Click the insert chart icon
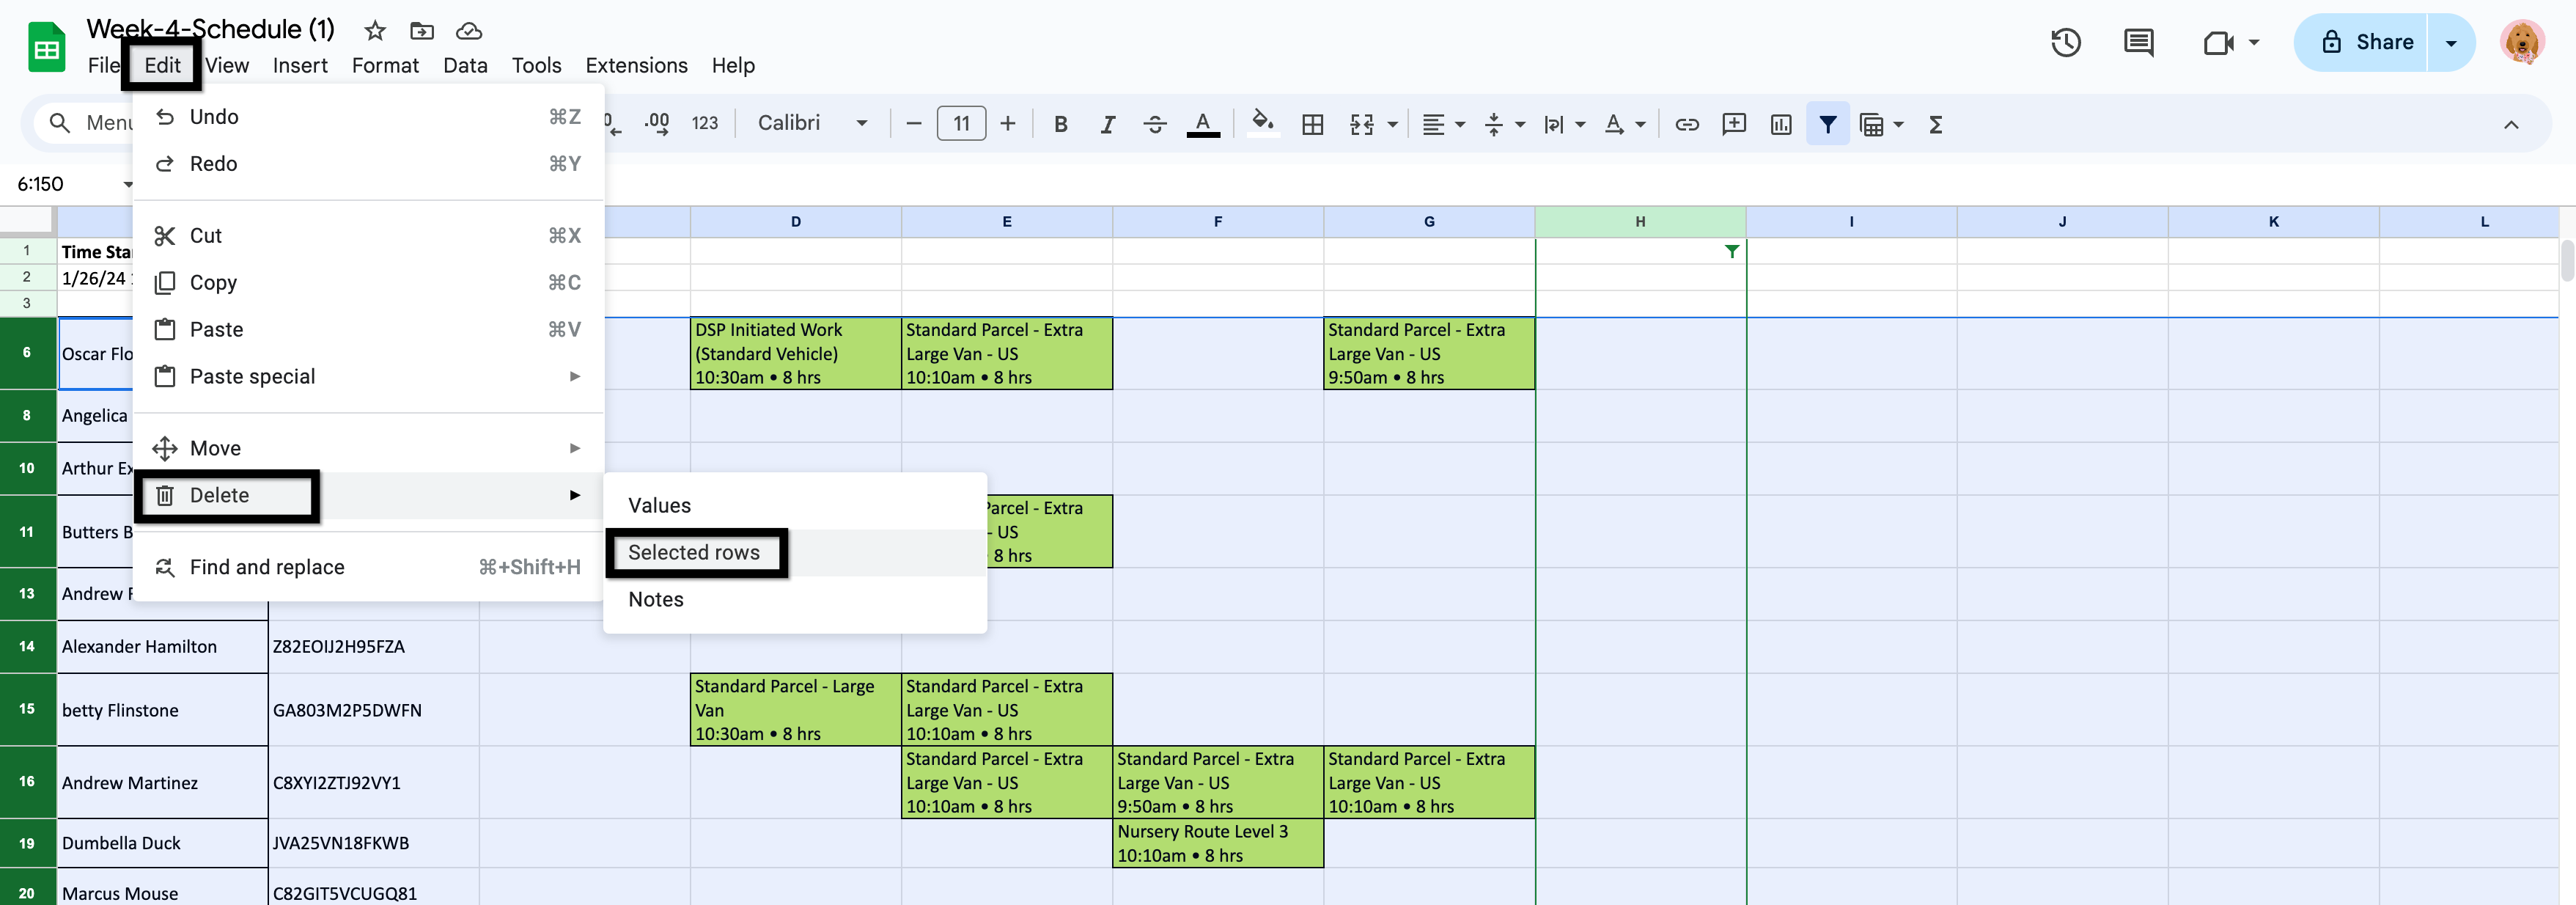The image size is (2576, 905). 1780,124
